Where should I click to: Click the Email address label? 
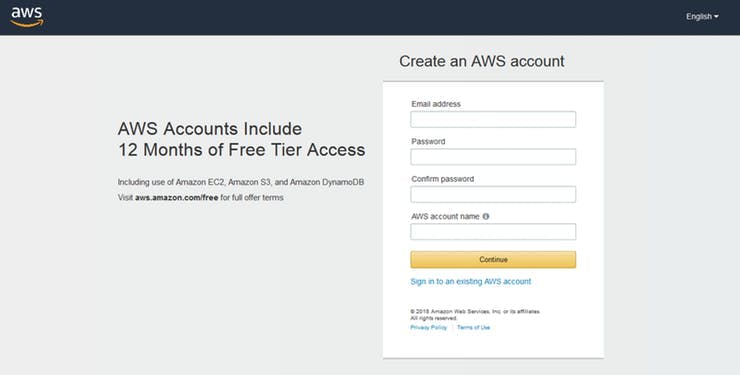click(x=436, y=104)
